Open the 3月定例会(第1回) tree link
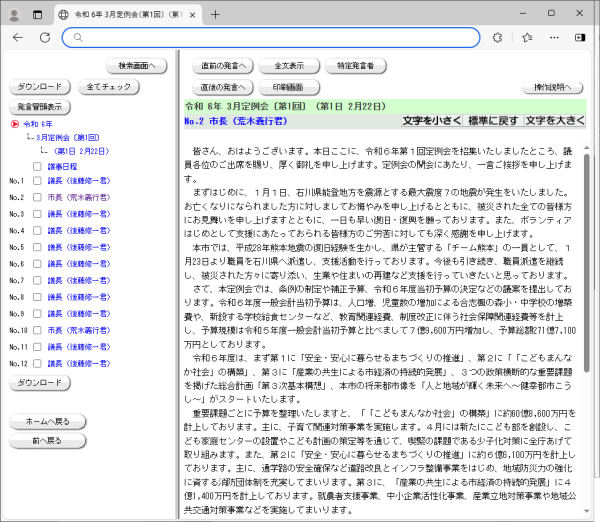 click(x=68, y=137)
